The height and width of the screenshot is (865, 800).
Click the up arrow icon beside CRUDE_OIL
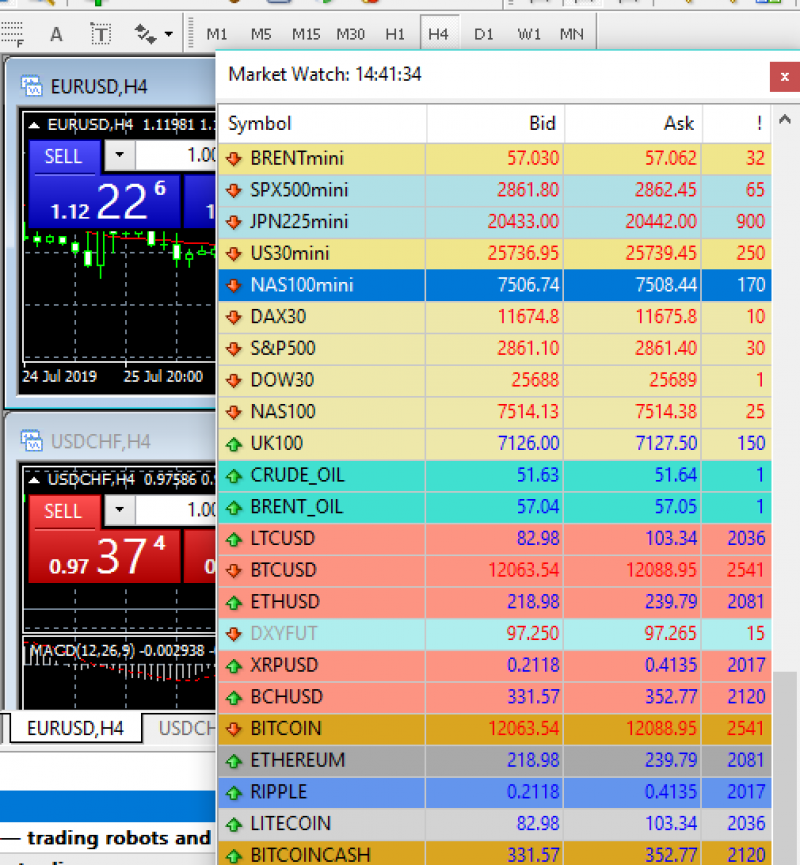(x=234, y=476)
